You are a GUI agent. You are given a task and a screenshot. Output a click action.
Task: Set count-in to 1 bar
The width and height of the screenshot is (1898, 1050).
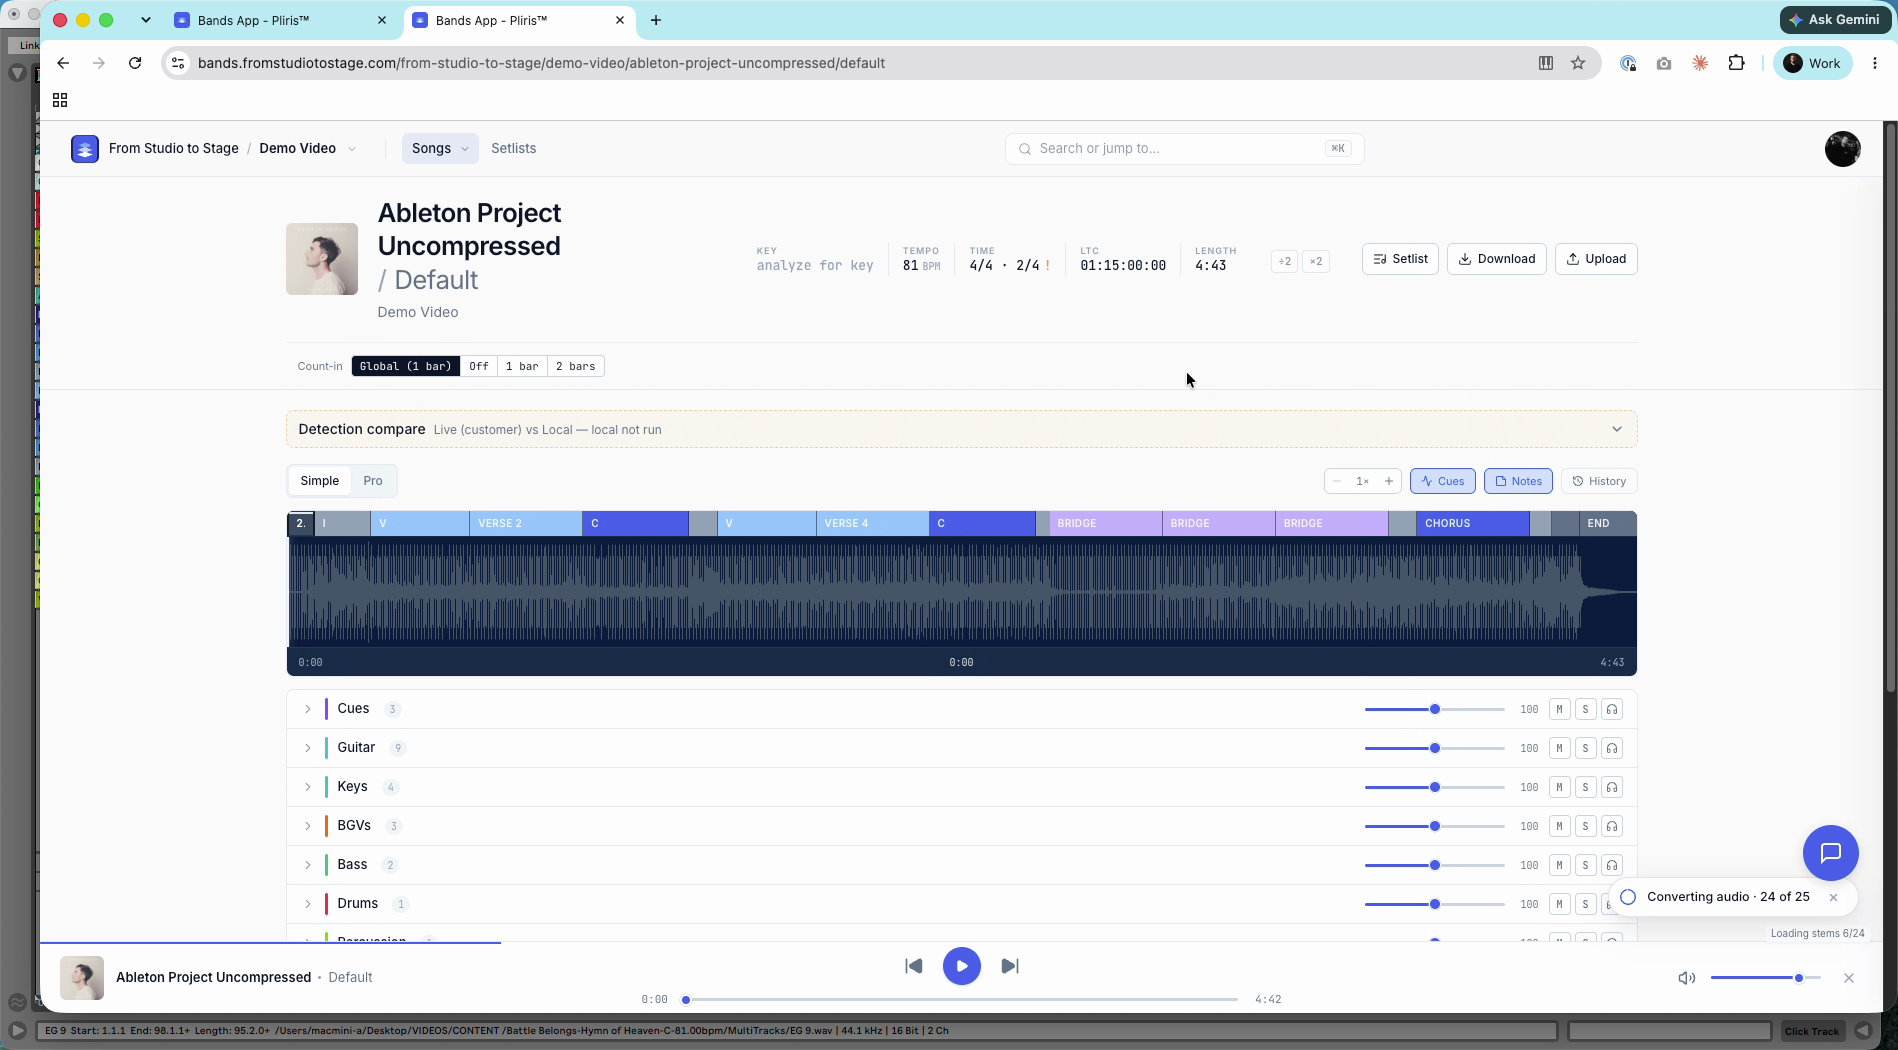(x=522, y=366)
